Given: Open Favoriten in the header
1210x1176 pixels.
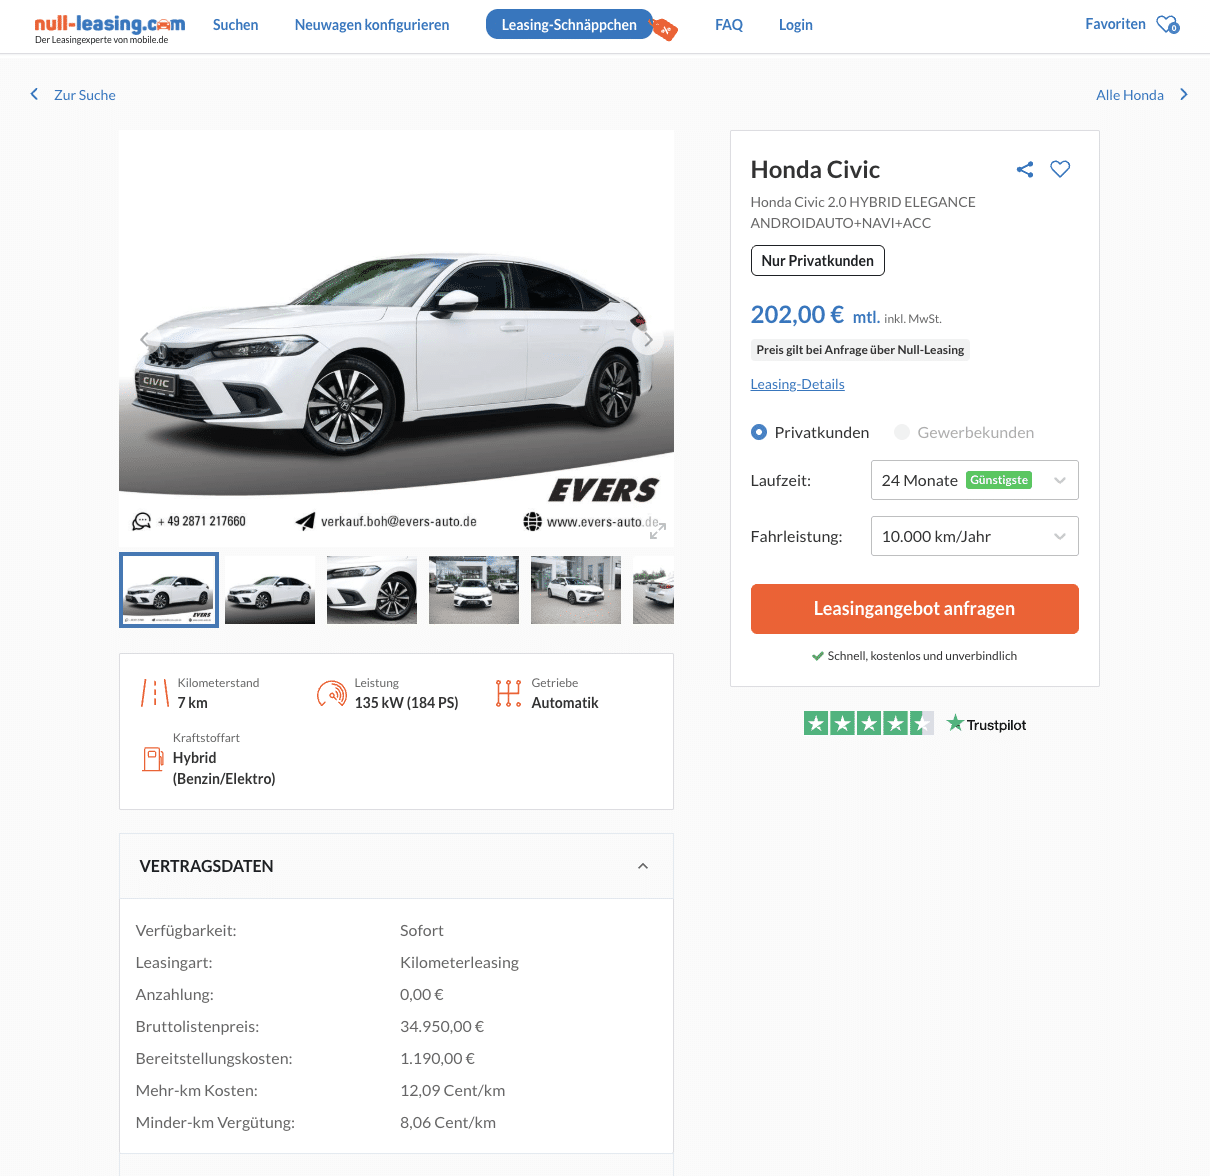Looking at the screenshot, I should point(1116,24).
